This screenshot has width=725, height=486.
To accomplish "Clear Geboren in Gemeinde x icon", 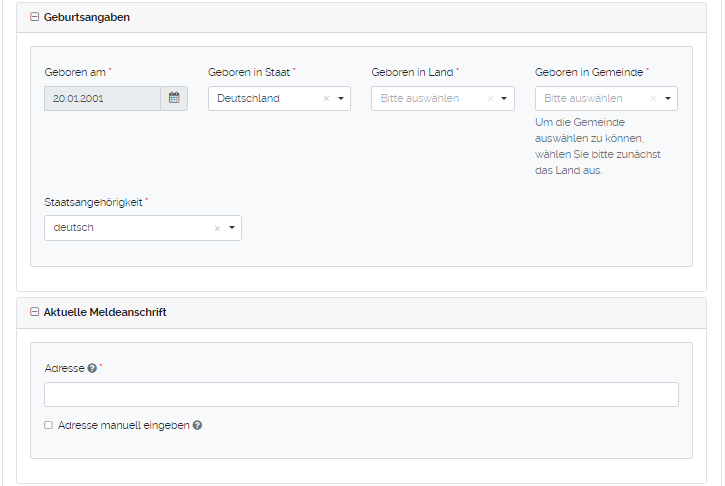I will [653, 99].
